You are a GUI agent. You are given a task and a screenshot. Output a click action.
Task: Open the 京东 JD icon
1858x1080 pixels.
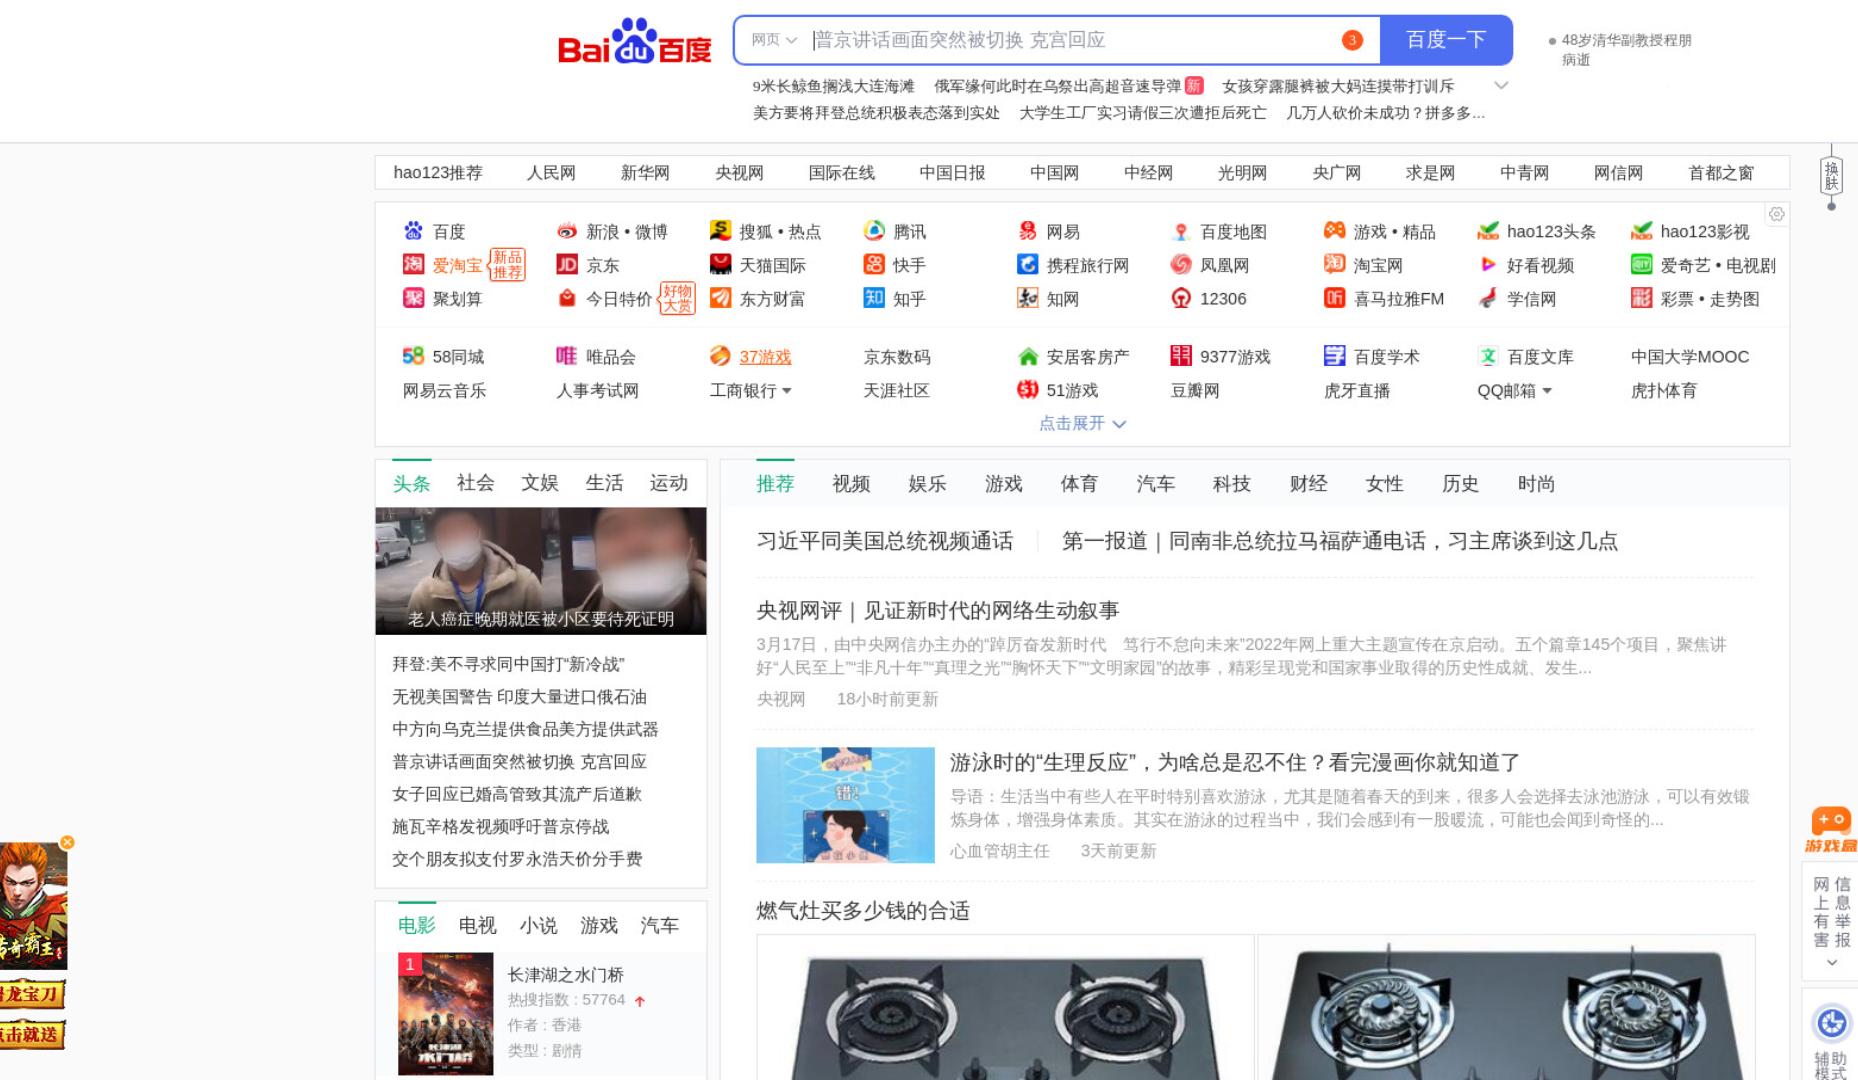567,264
